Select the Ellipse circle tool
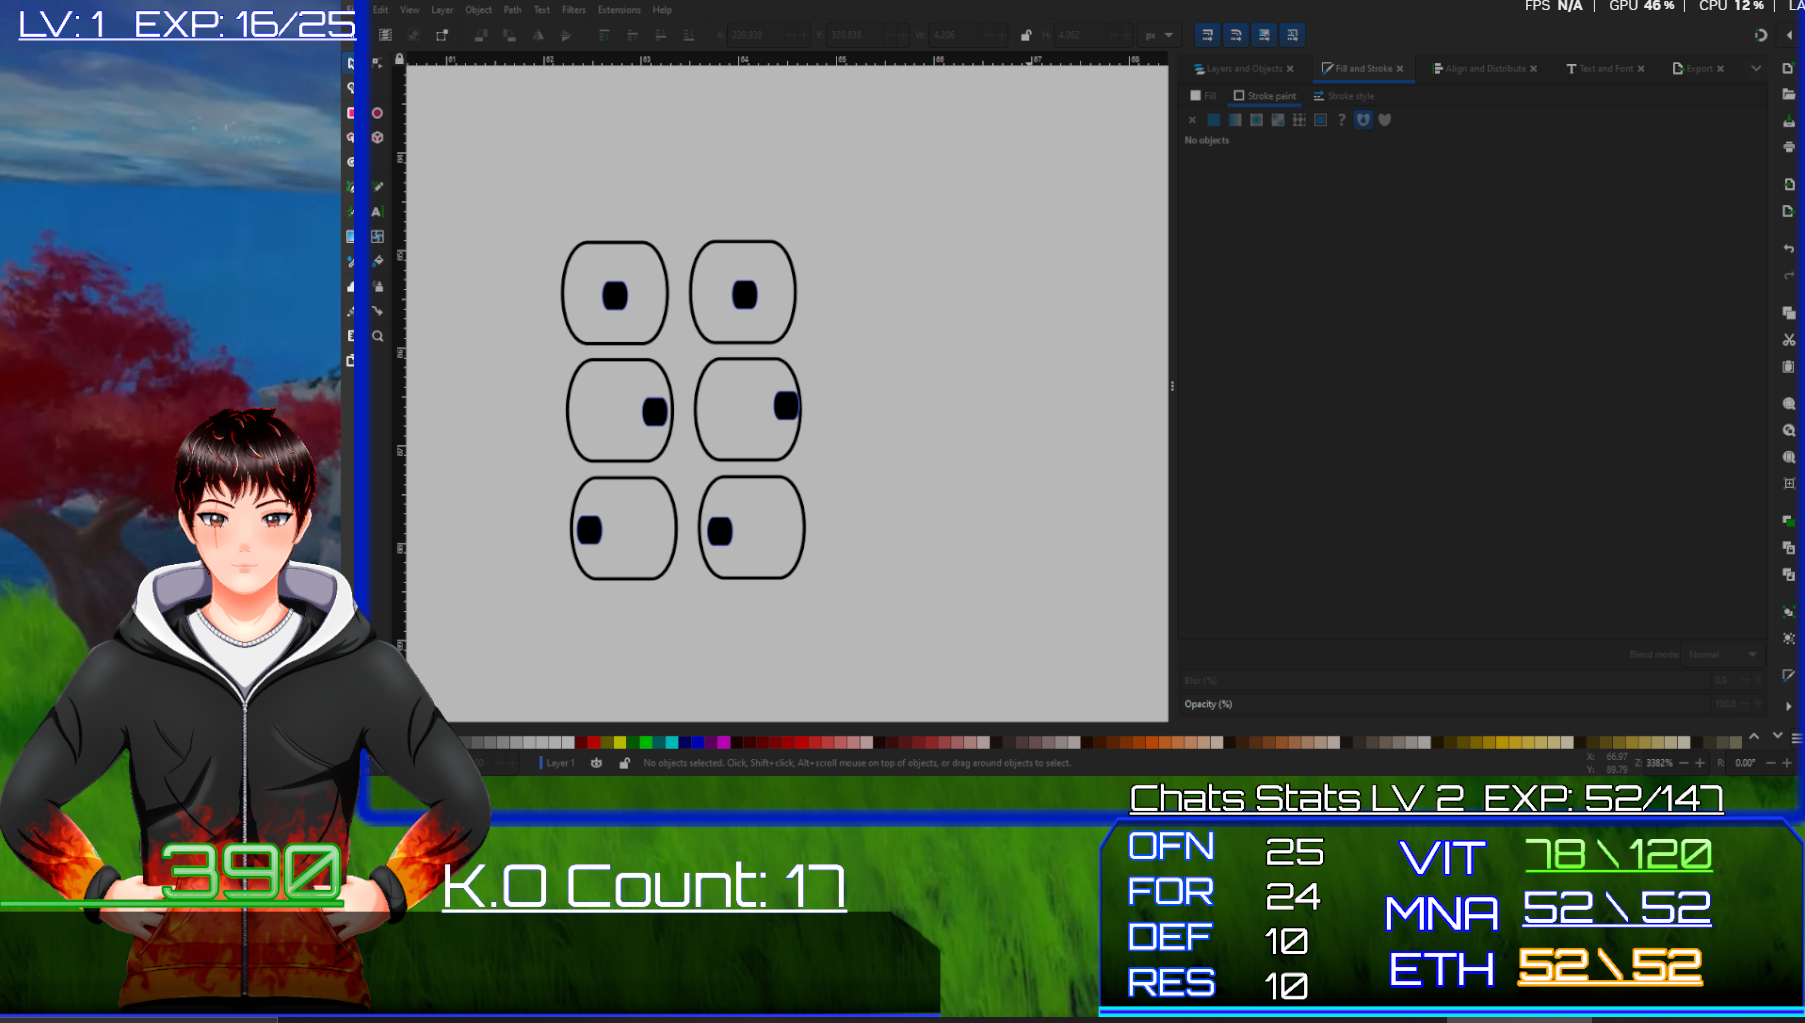Image resolution: width=1805 pixels, height=1023 pixels. tap(378, 113)
